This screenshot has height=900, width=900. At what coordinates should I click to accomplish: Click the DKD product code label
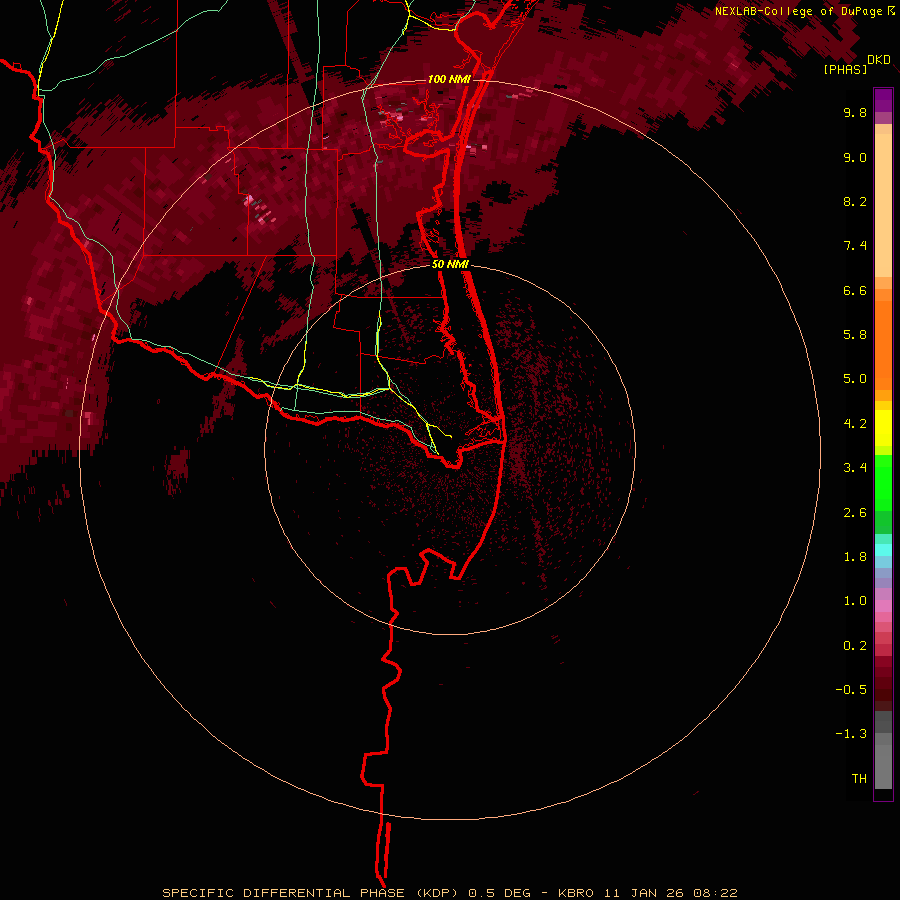coord(879,60)
